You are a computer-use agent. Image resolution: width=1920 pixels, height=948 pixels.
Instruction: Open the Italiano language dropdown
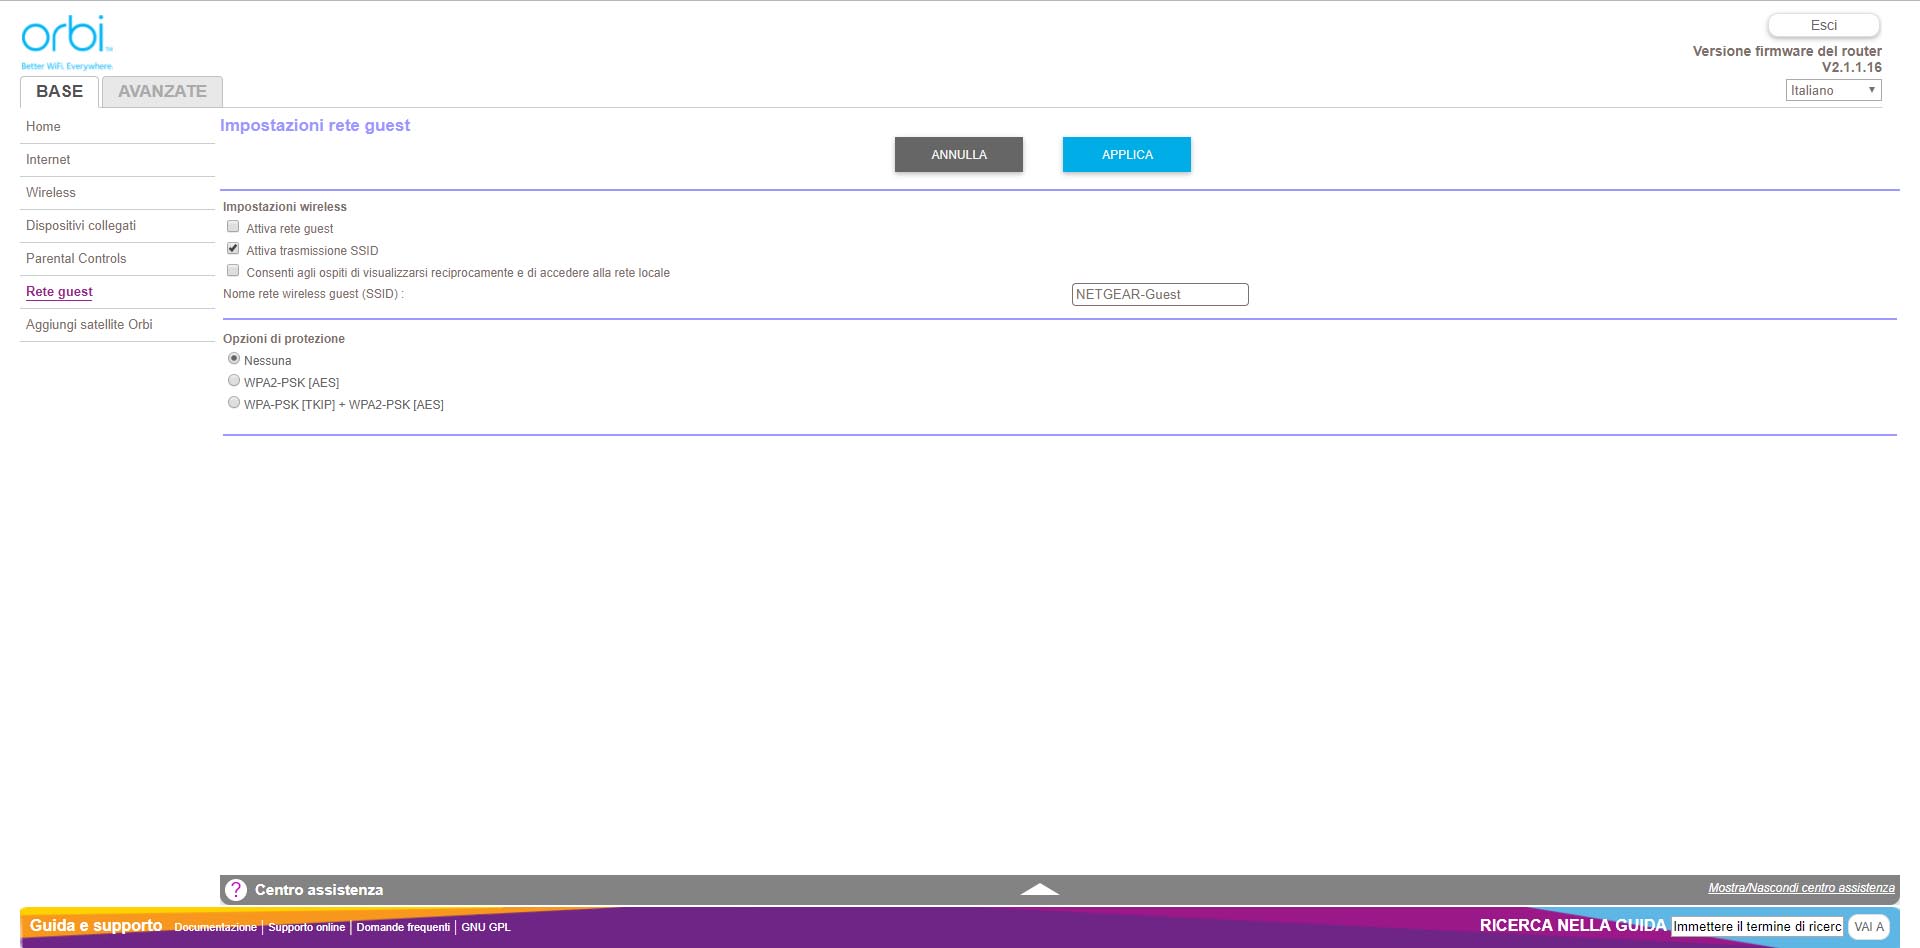point(1832,90)
